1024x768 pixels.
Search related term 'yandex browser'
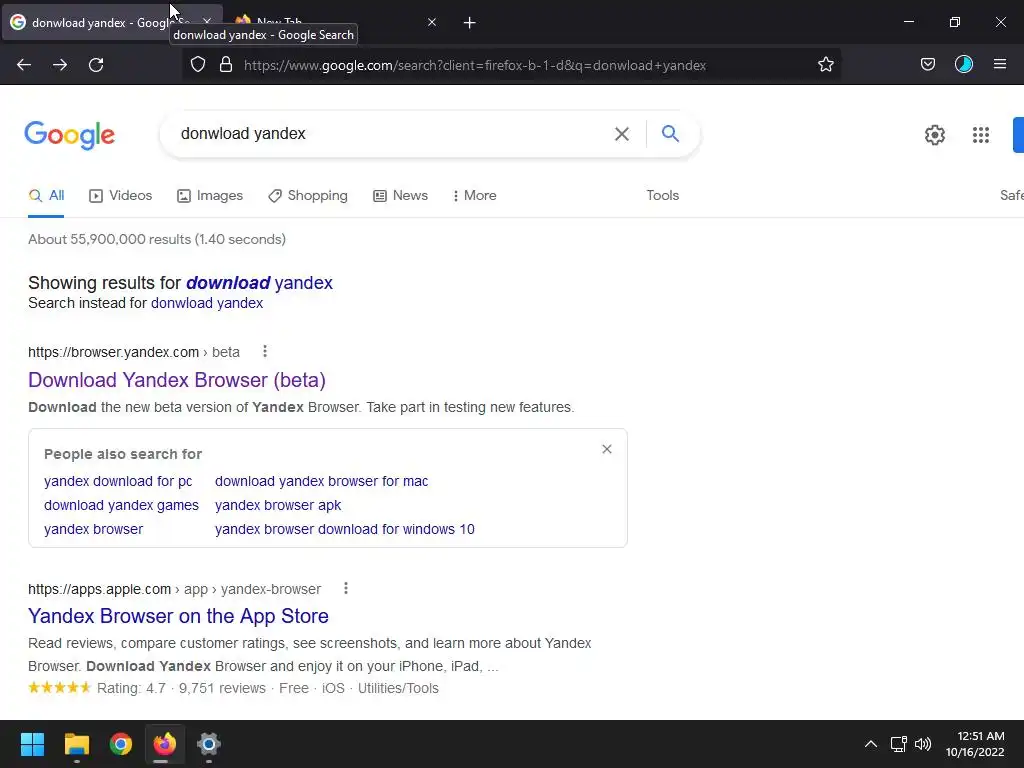pyautogui.click(x=93, y=530)
